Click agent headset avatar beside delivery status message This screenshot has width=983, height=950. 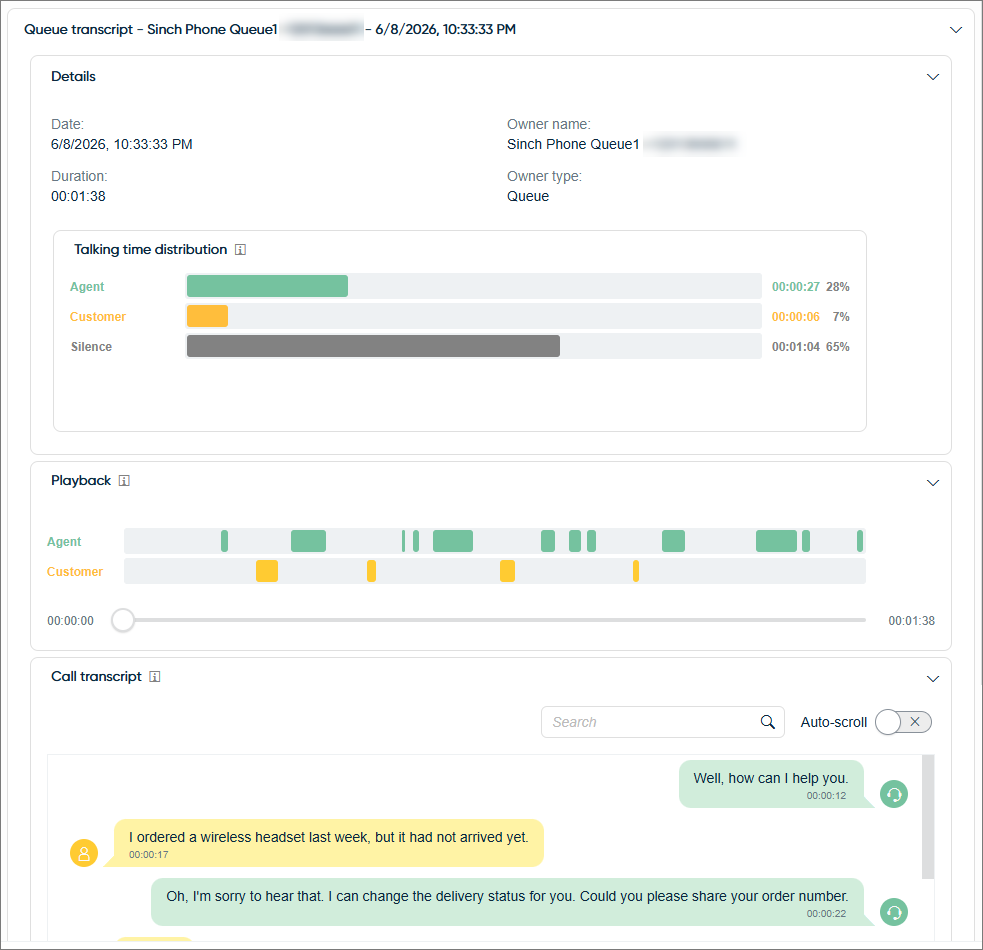pyautogui.click(x=894, y=912)
